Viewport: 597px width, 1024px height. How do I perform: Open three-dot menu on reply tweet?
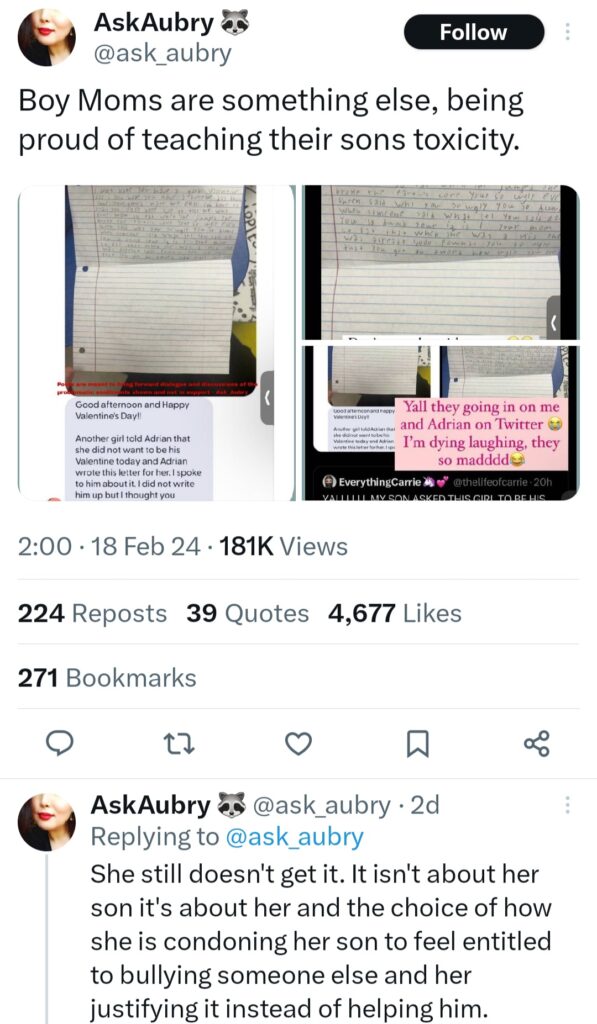pos(567,805)
